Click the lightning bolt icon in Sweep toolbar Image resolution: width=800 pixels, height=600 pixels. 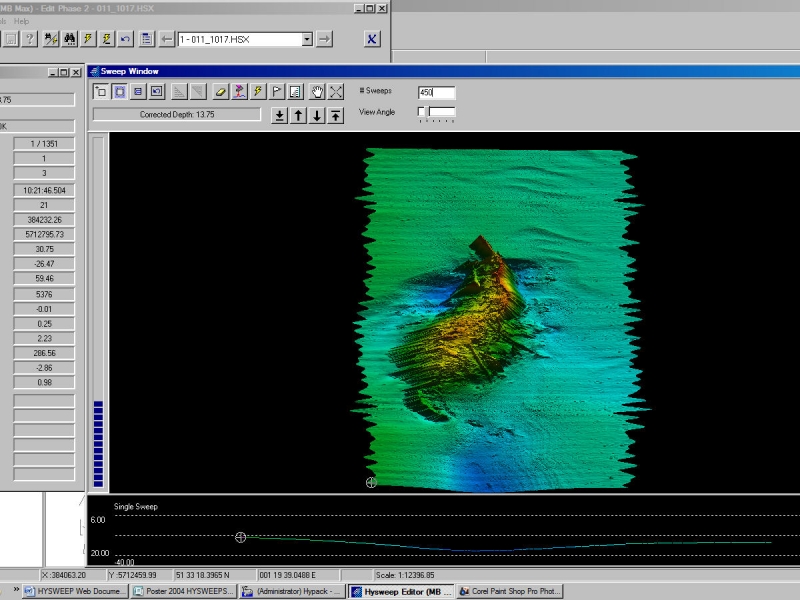click(x=259, y=91)
